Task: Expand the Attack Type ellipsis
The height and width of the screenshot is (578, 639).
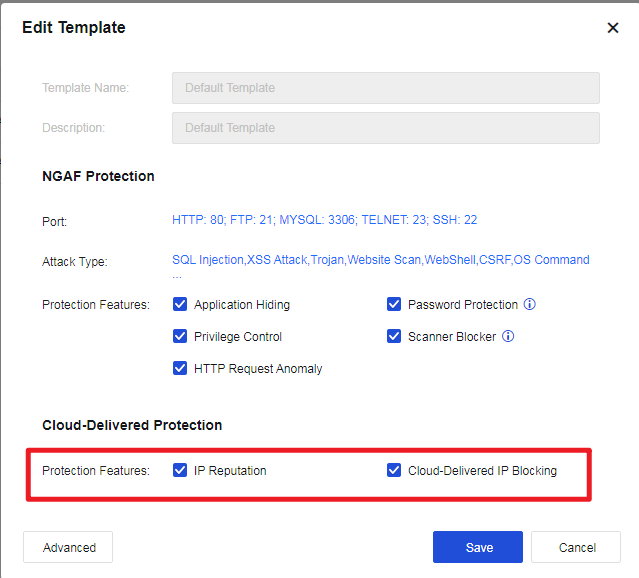Action: (x=177, y=274)
